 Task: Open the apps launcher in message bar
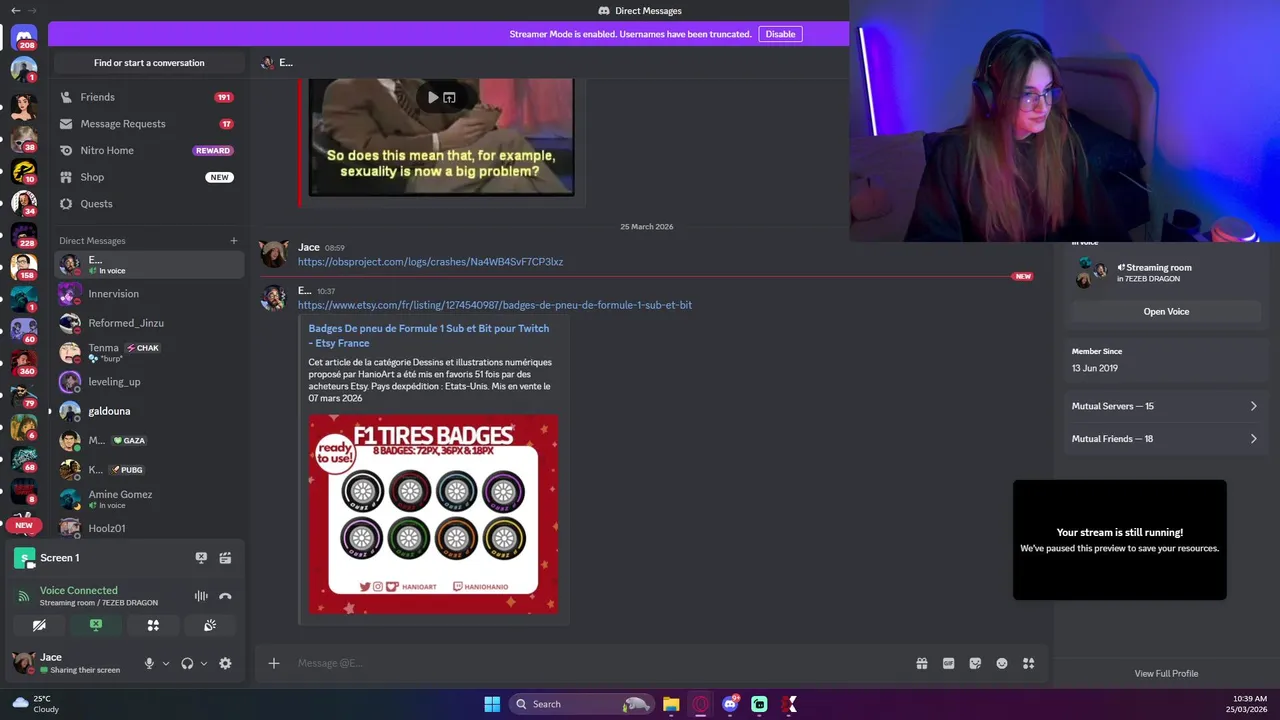1029,663
